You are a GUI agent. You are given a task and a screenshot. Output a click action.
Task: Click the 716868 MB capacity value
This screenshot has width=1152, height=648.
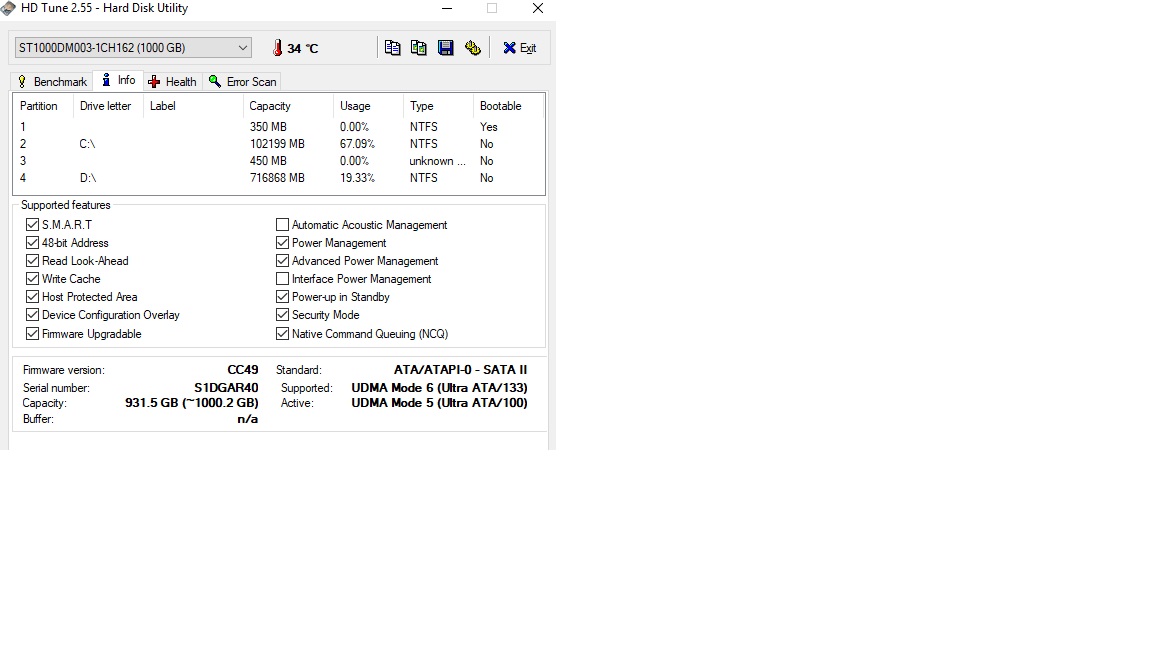click(277, 178)
